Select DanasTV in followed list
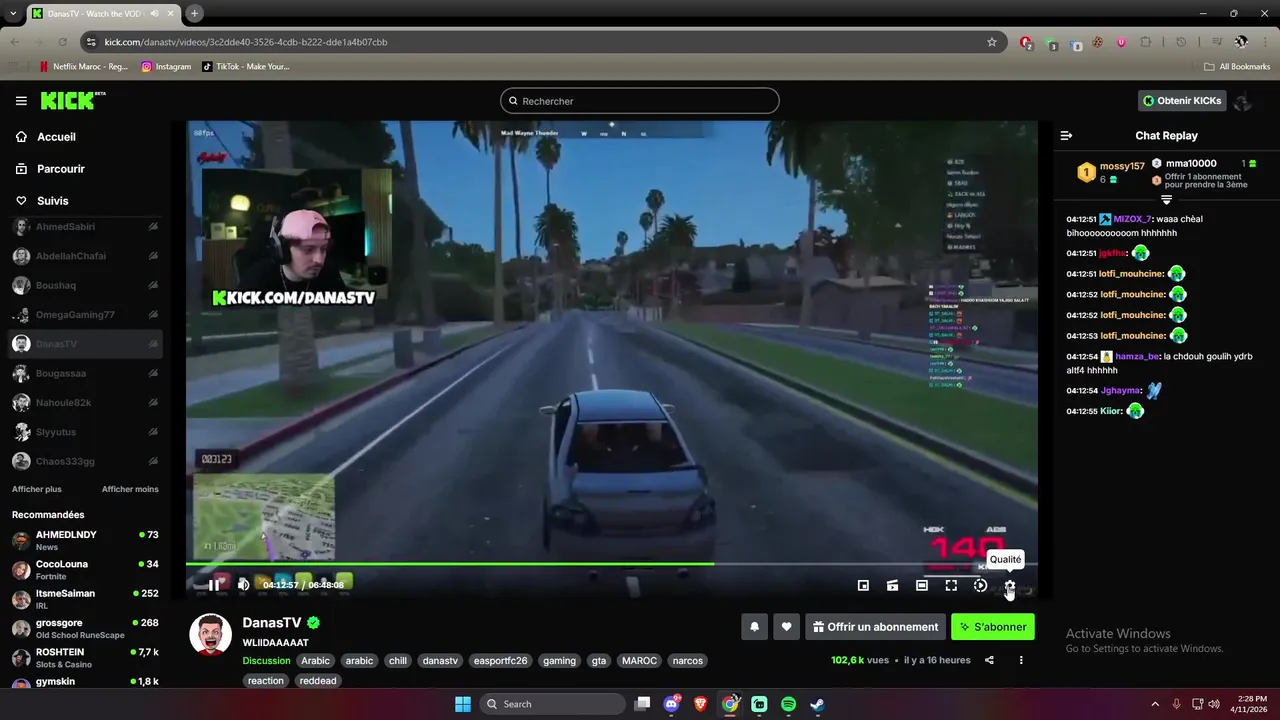The image size is (1280, 720). click(85, 344)
